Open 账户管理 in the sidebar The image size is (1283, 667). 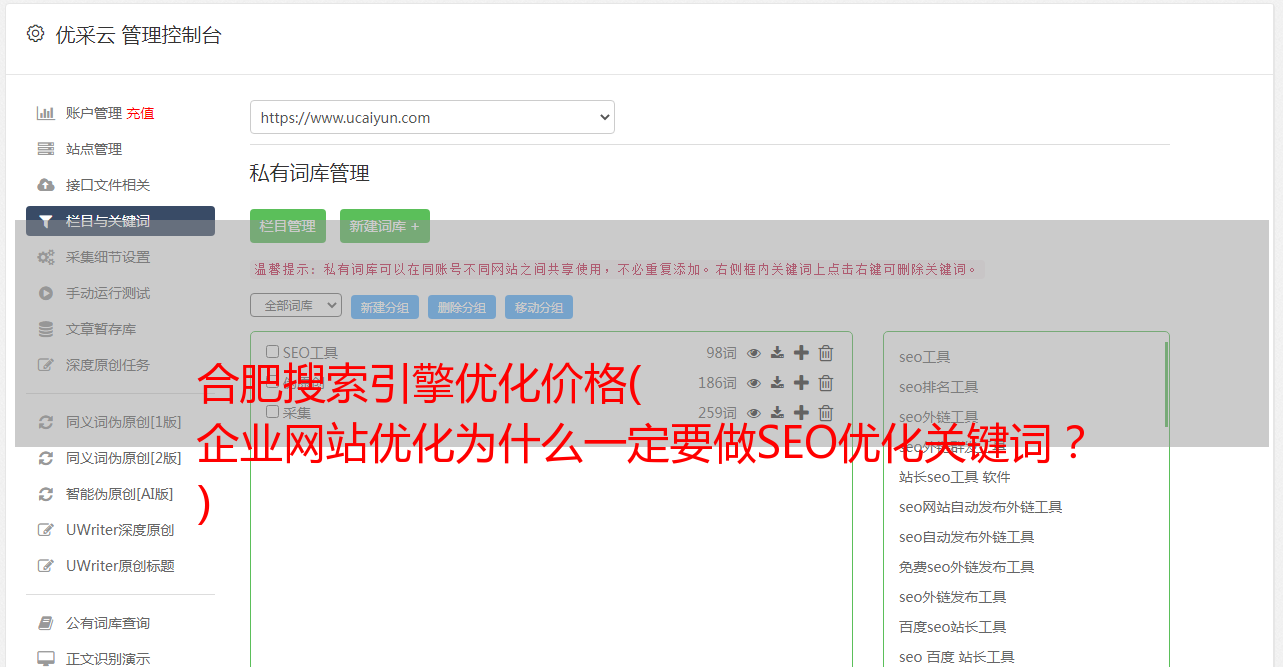tap(94, 113)
